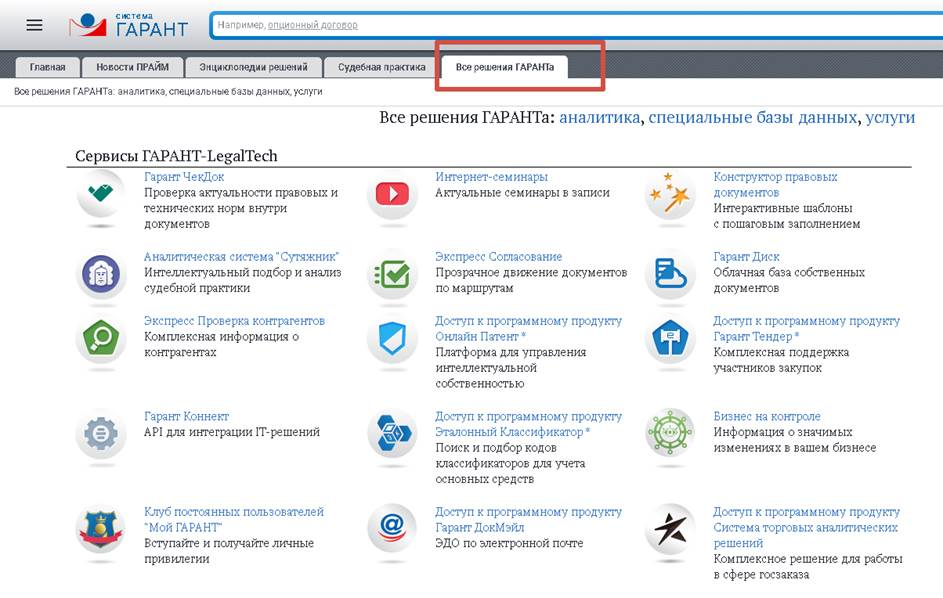943x598 pixels.
Task: Open Аналитическая система "Сутяжник" link
Action: 241,257
